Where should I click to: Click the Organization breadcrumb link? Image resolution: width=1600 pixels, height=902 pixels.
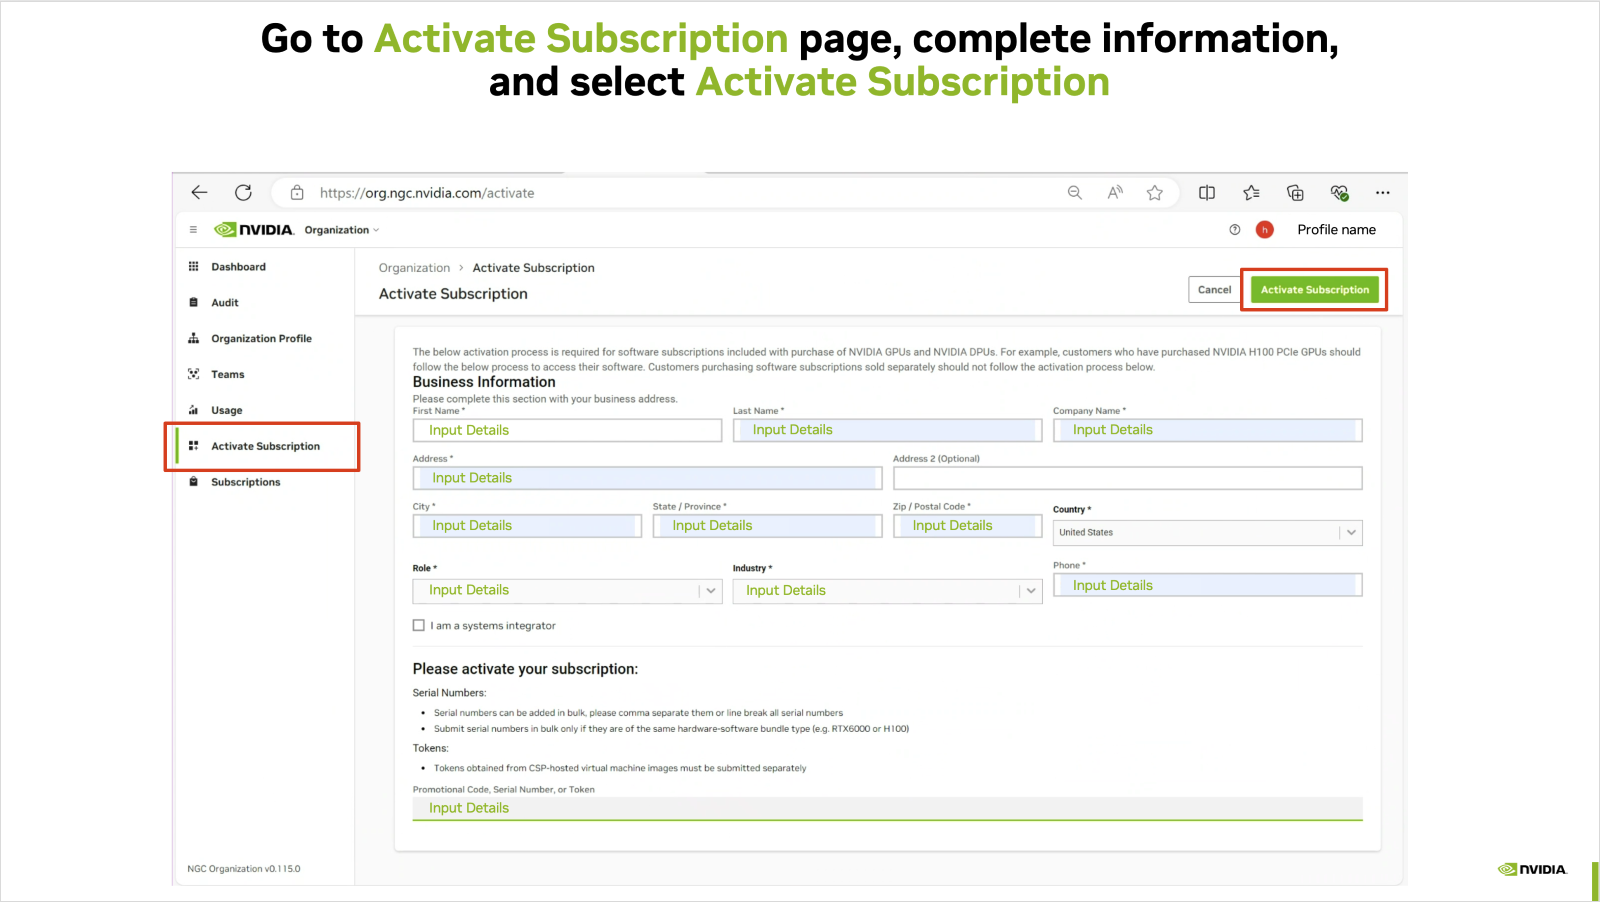click(414, 268)
